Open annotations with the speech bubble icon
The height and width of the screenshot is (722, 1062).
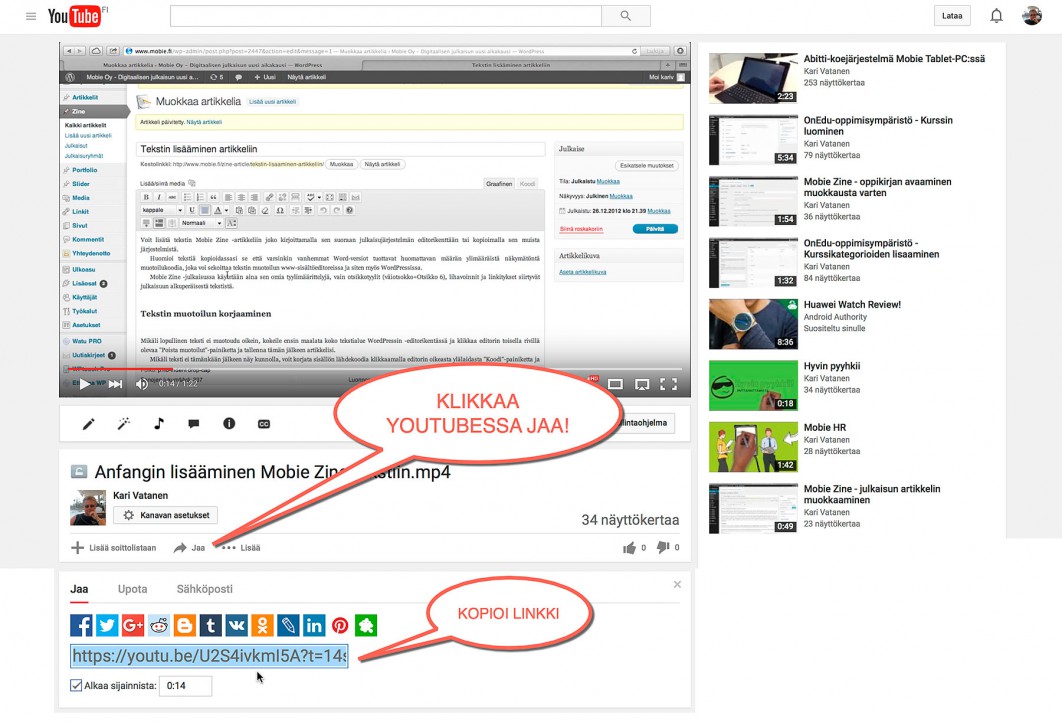click(x=194, y=424)
